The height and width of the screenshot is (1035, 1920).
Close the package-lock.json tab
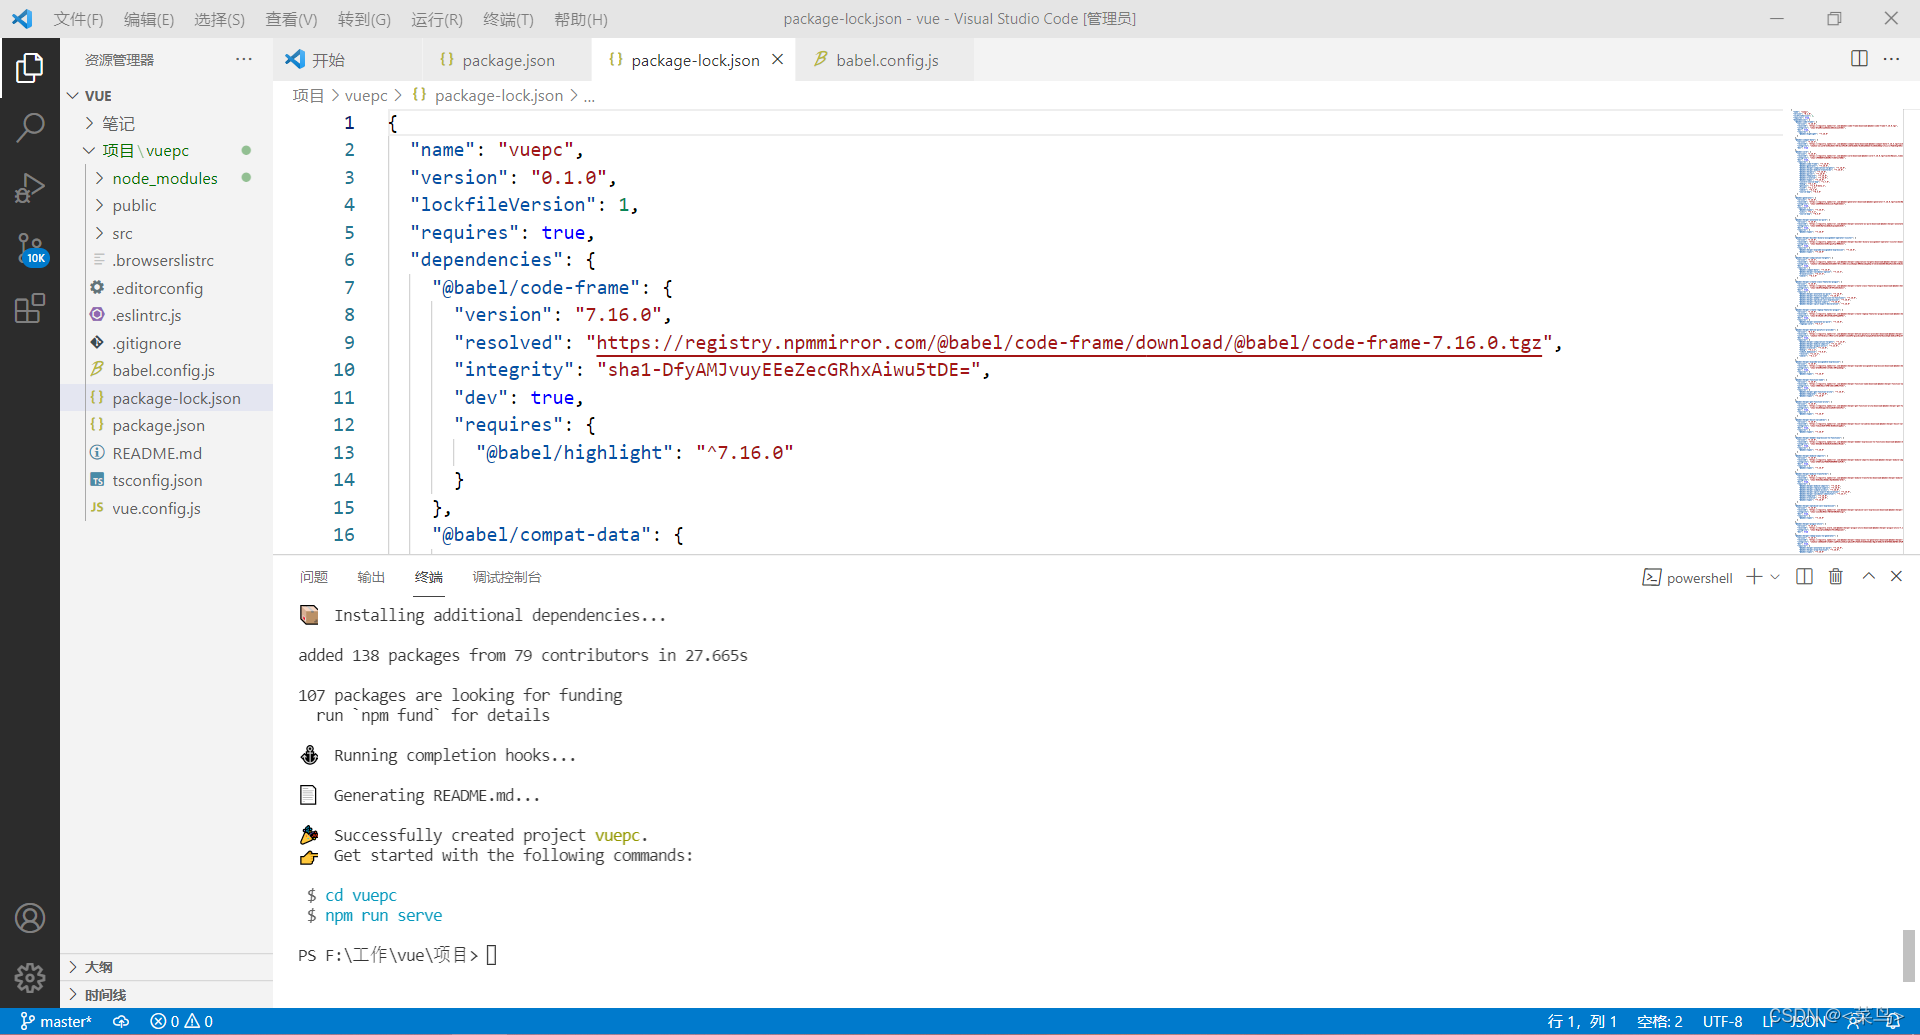click(777, 60)
